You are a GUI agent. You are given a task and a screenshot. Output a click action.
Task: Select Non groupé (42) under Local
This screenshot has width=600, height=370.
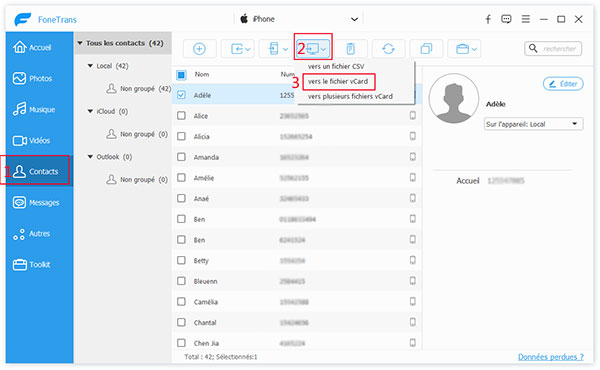coord(139,89)
